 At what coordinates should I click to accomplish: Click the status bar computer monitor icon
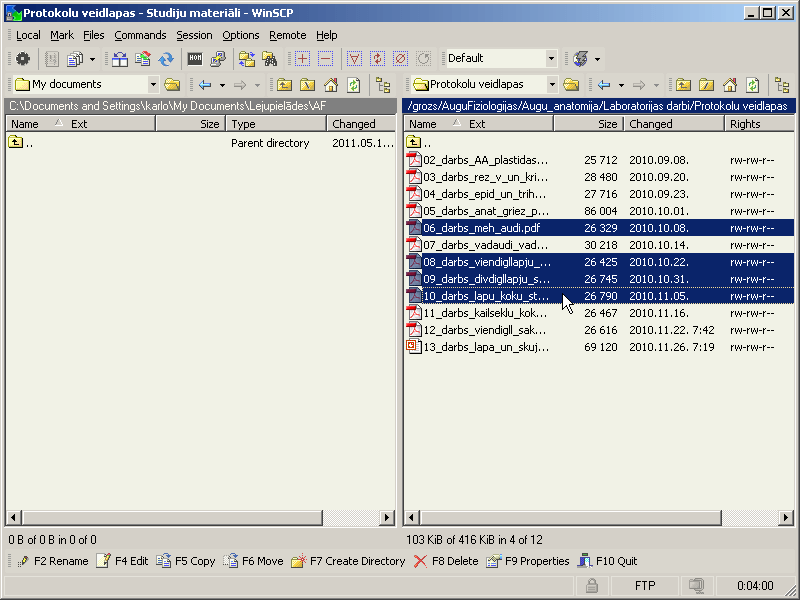click(696, 586)
